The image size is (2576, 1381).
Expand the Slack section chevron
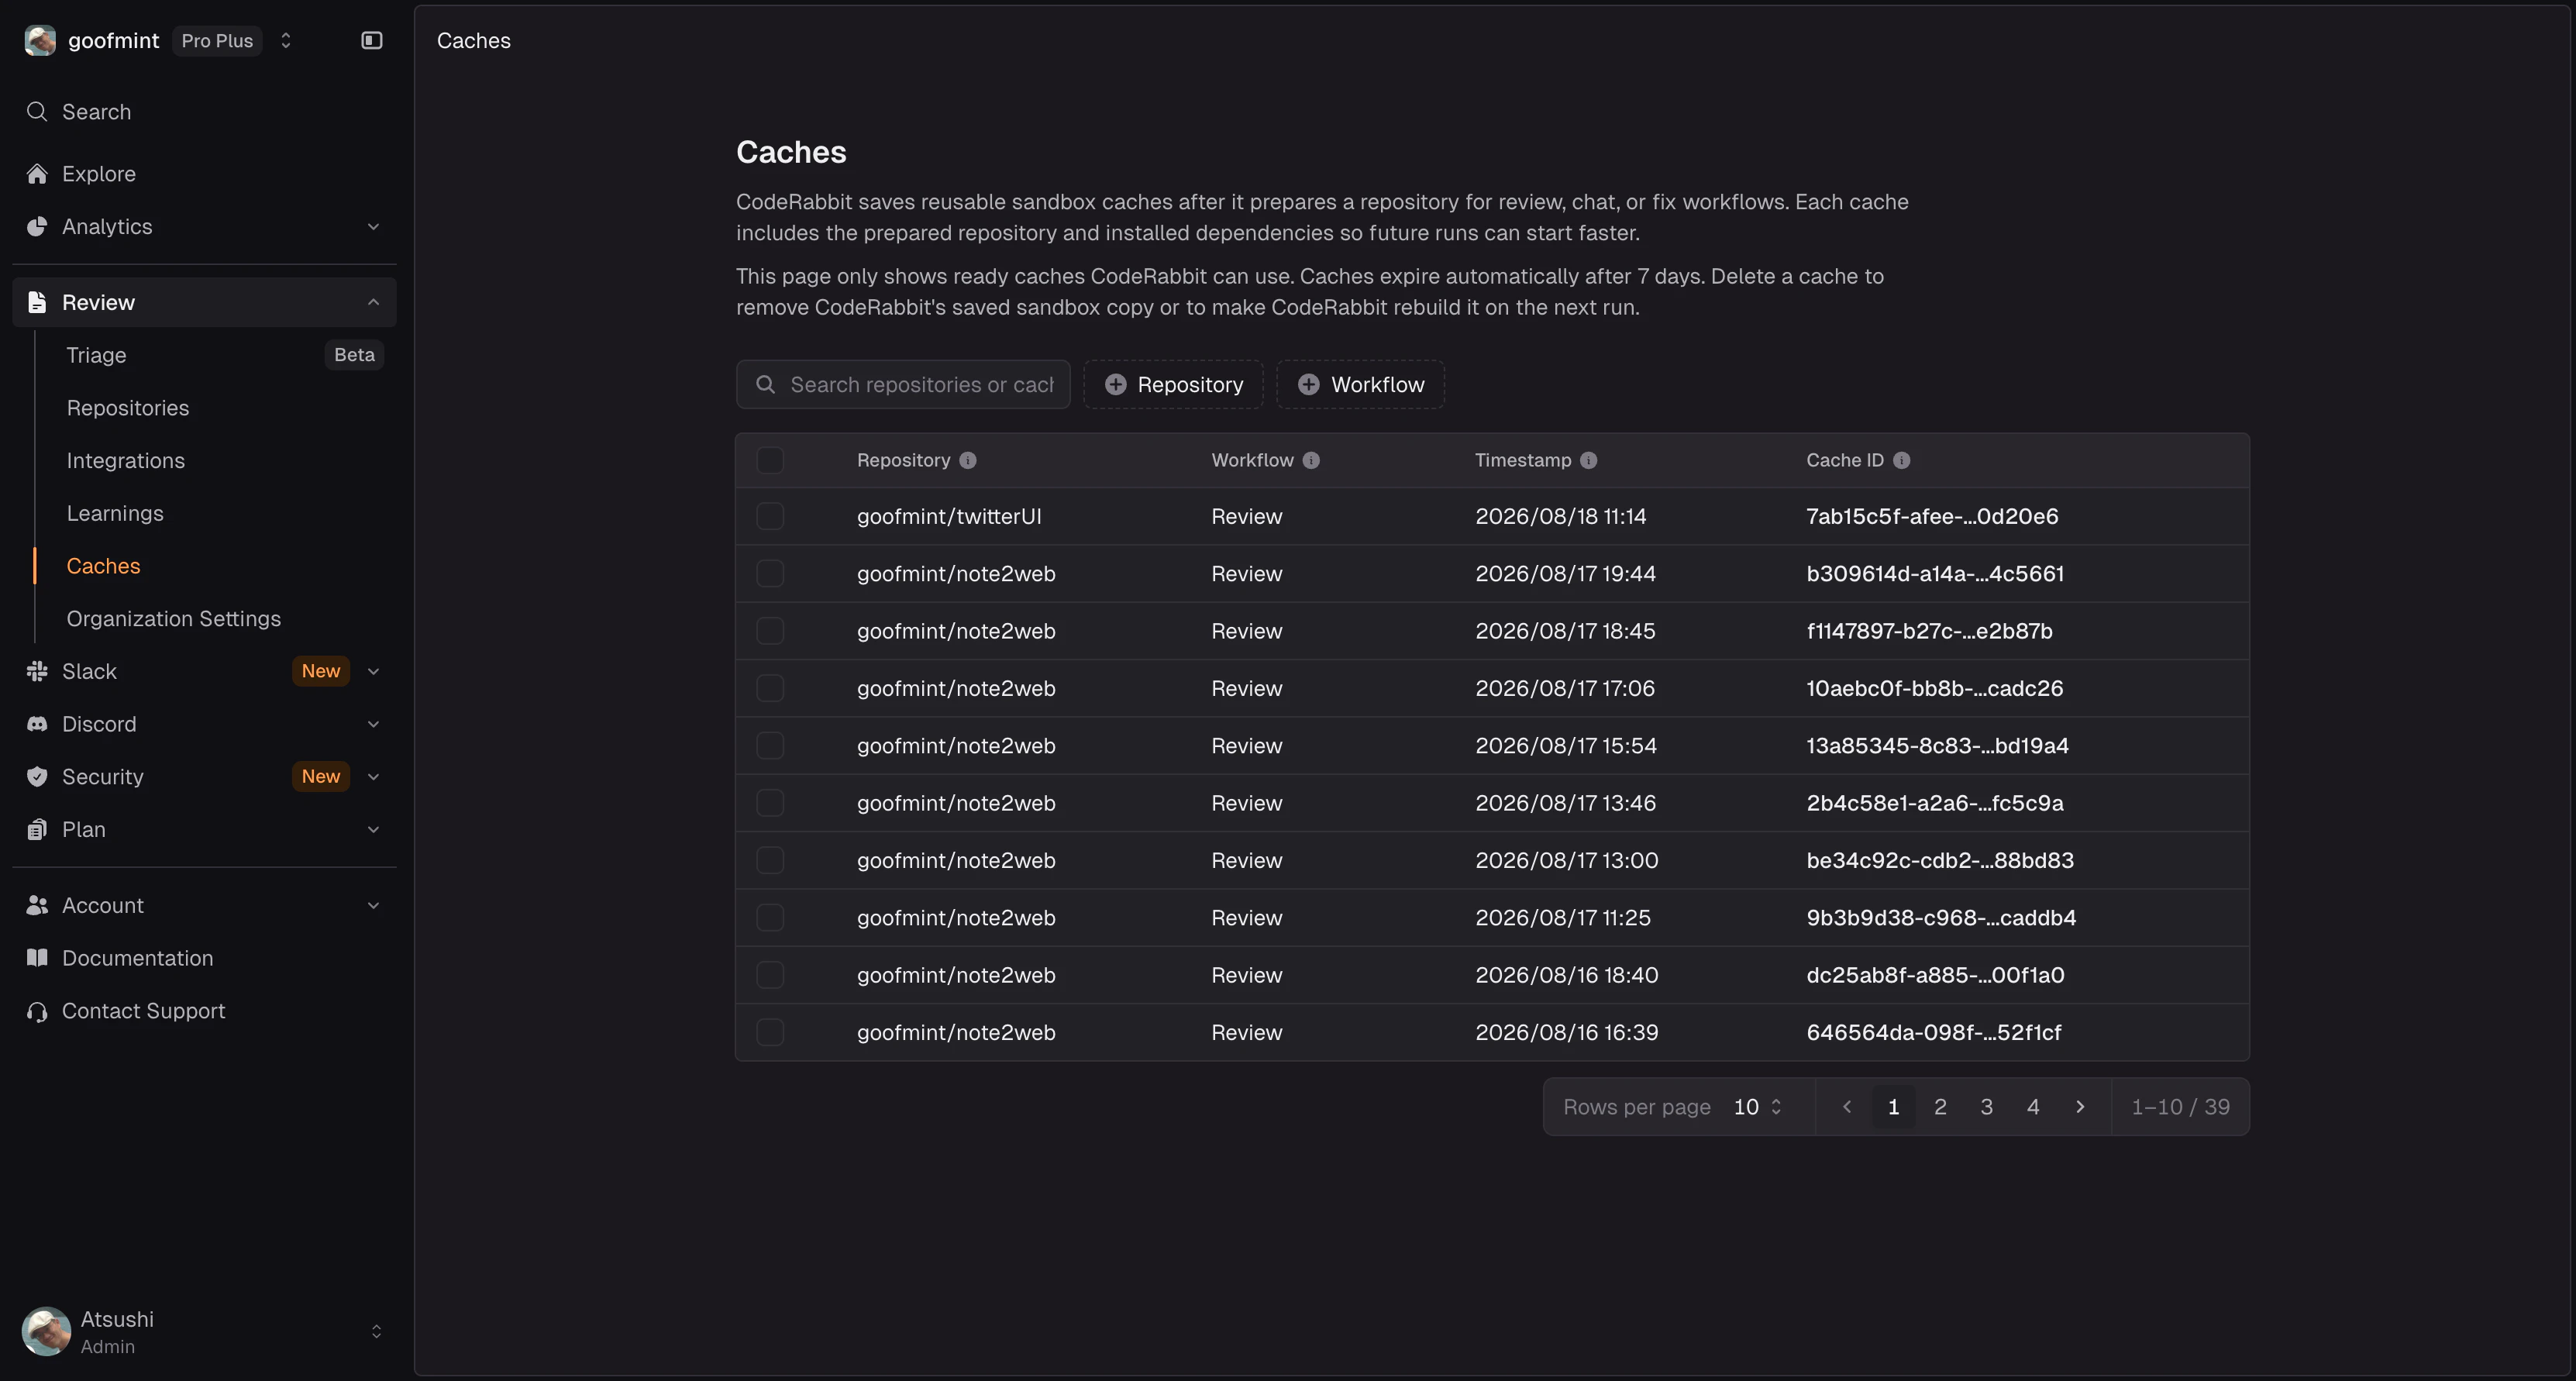coord(373,672)
